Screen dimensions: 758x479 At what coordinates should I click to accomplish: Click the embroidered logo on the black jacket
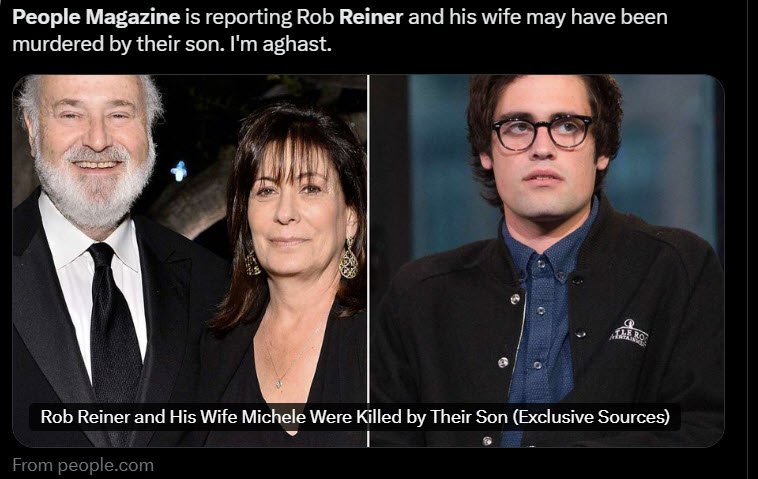pyautogui.click(x=628, y=332)
